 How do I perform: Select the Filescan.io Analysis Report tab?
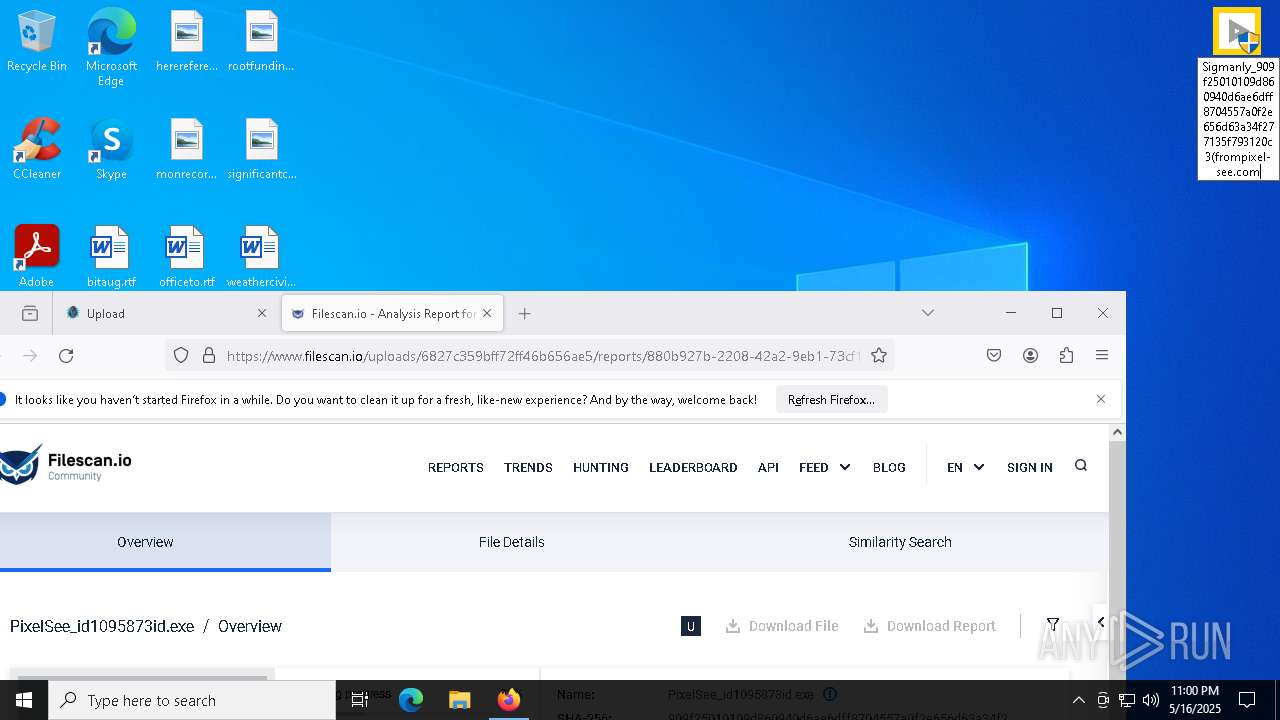[x=392, y=313]
